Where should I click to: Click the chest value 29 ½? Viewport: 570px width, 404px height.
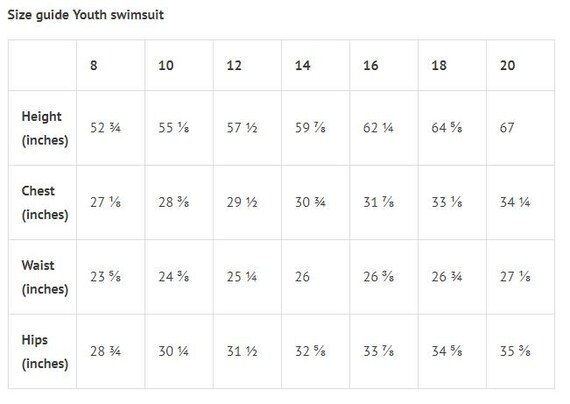(242, 202)
